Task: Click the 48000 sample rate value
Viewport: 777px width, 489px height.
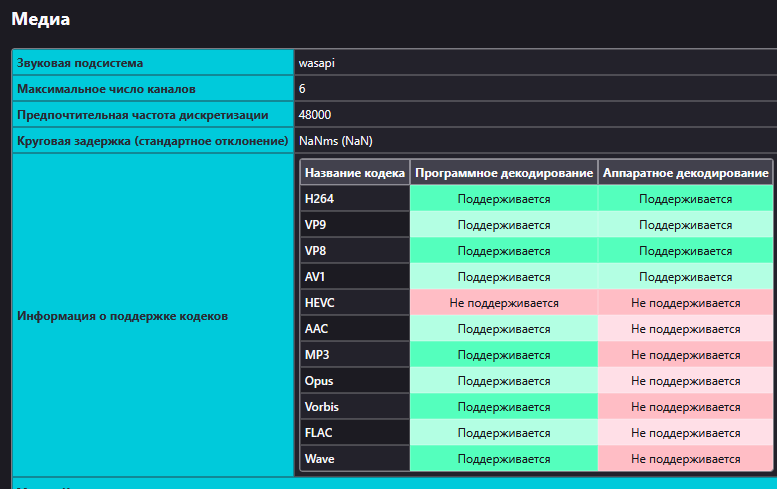Action: click(315, 115)
